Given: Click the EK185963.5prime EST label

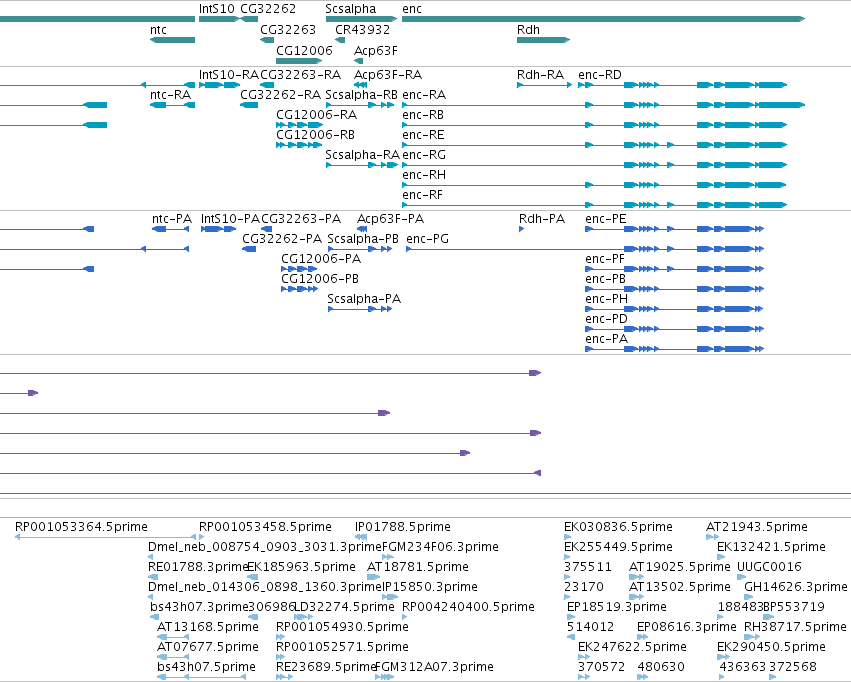Looking at the screenshot, I should pos(301,568).
